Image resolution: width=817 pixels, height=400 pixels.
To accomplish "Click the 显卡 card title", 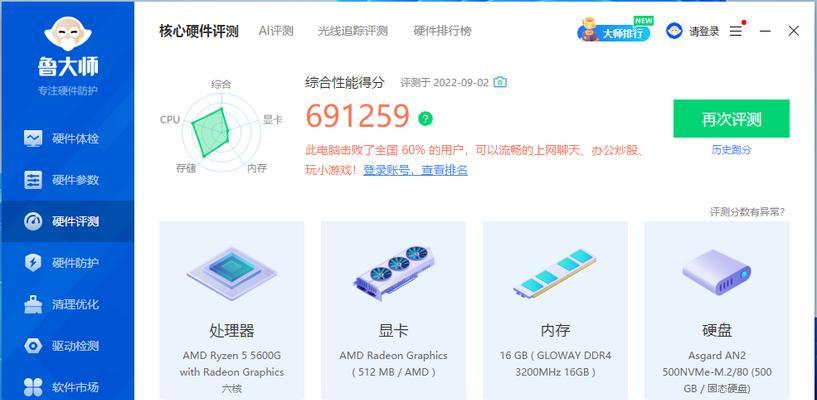I will click(393, 330).
